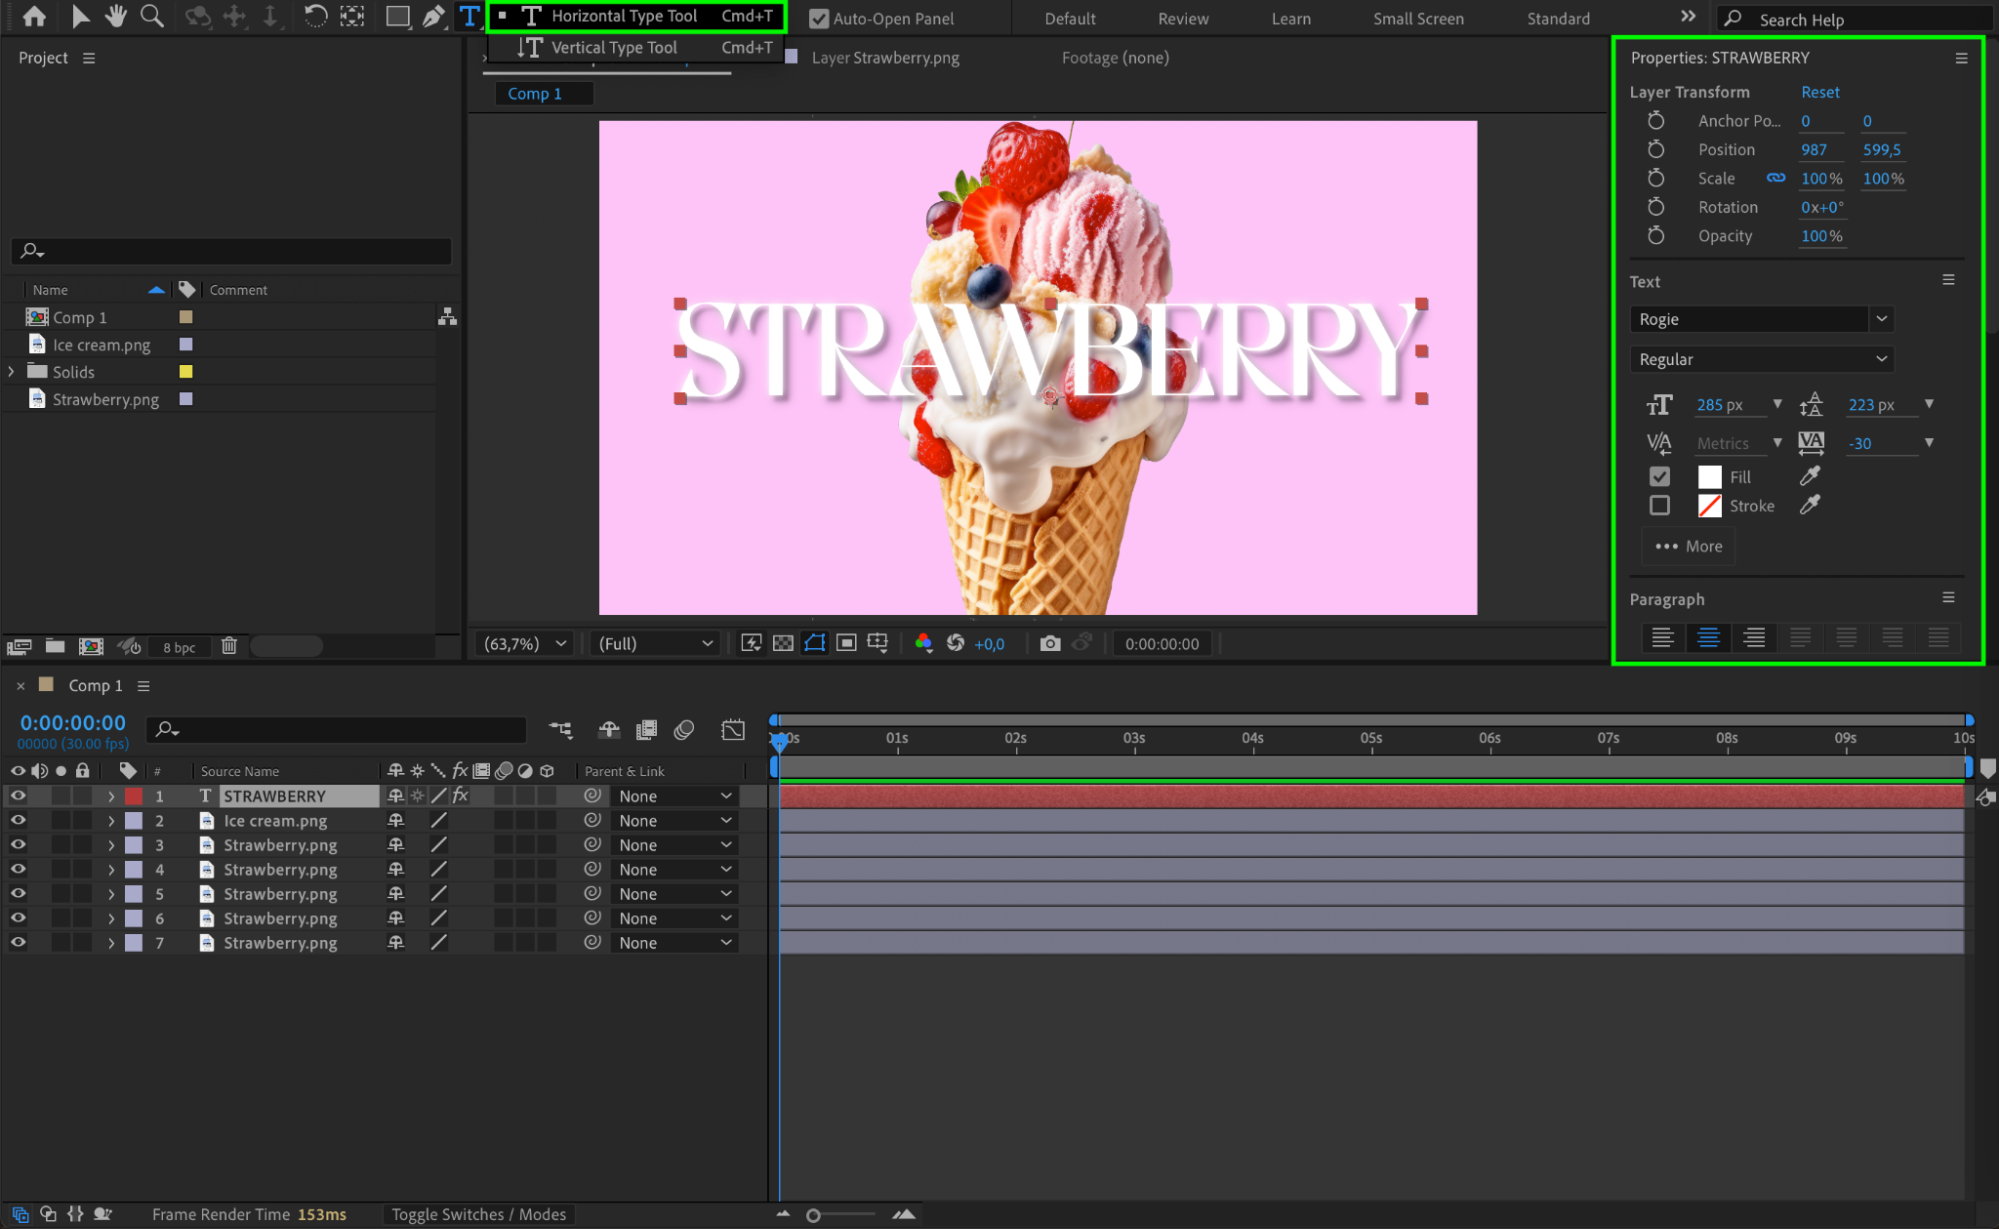Click the white Fill color swatch
This screenshot has width=1999, height=1229.
[x=1709, y=477]
